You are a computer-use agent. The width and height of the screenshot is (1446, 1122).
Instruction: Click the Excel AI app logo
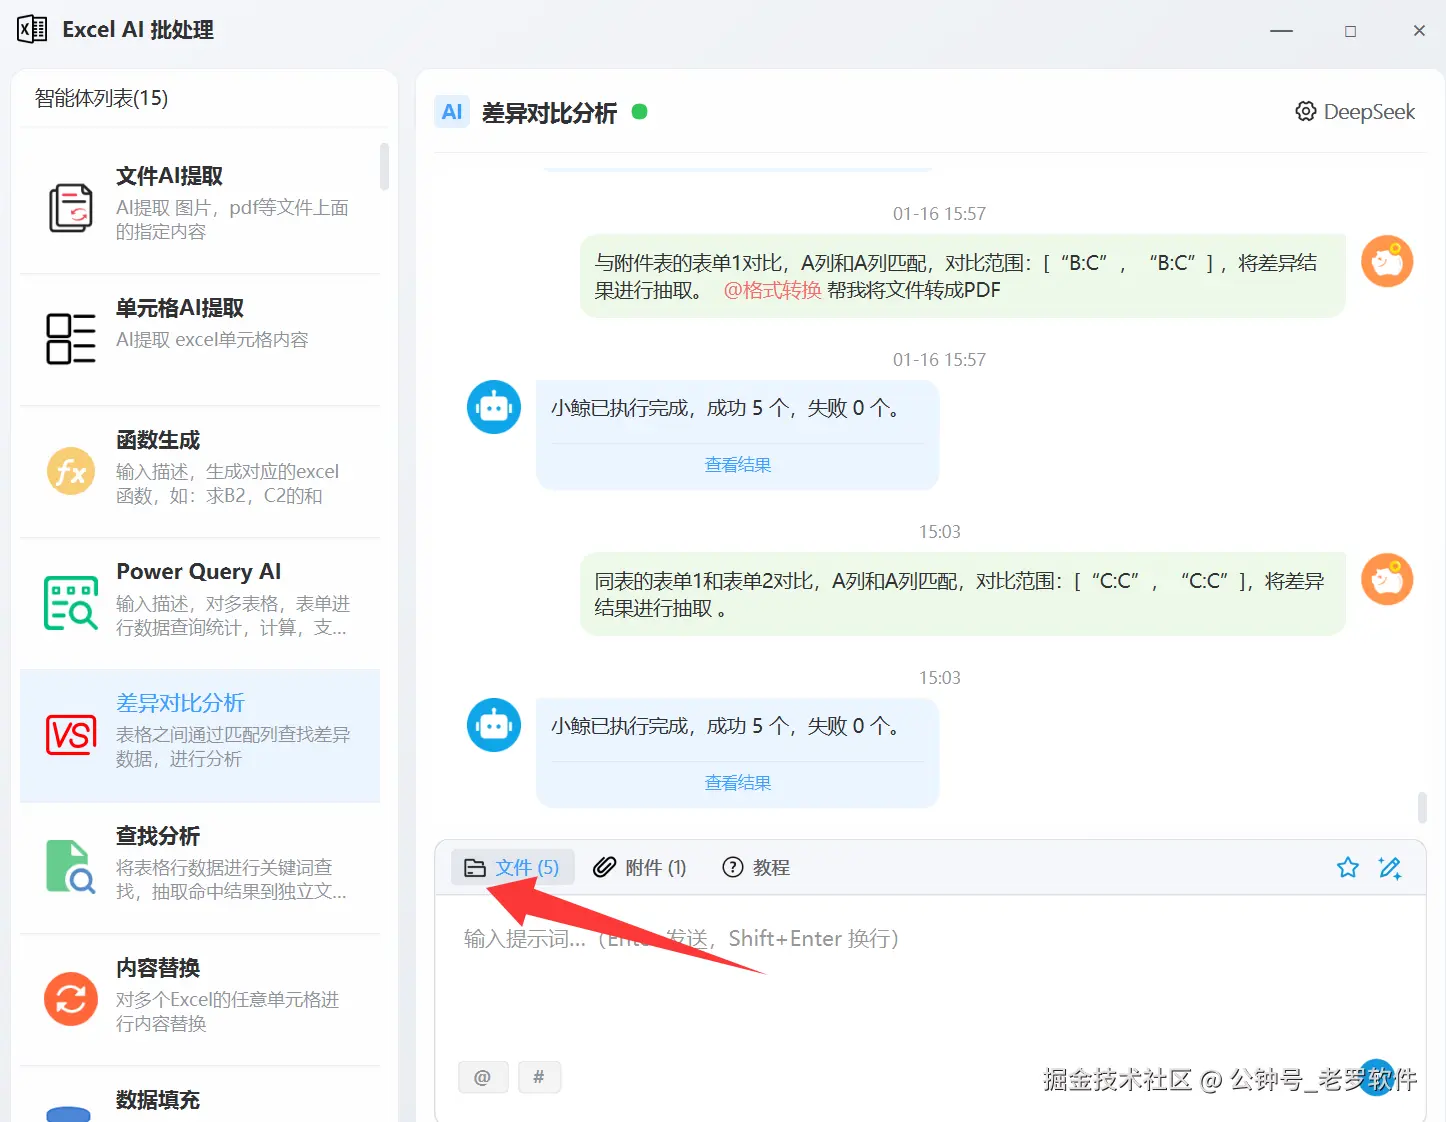pos(32,29)
